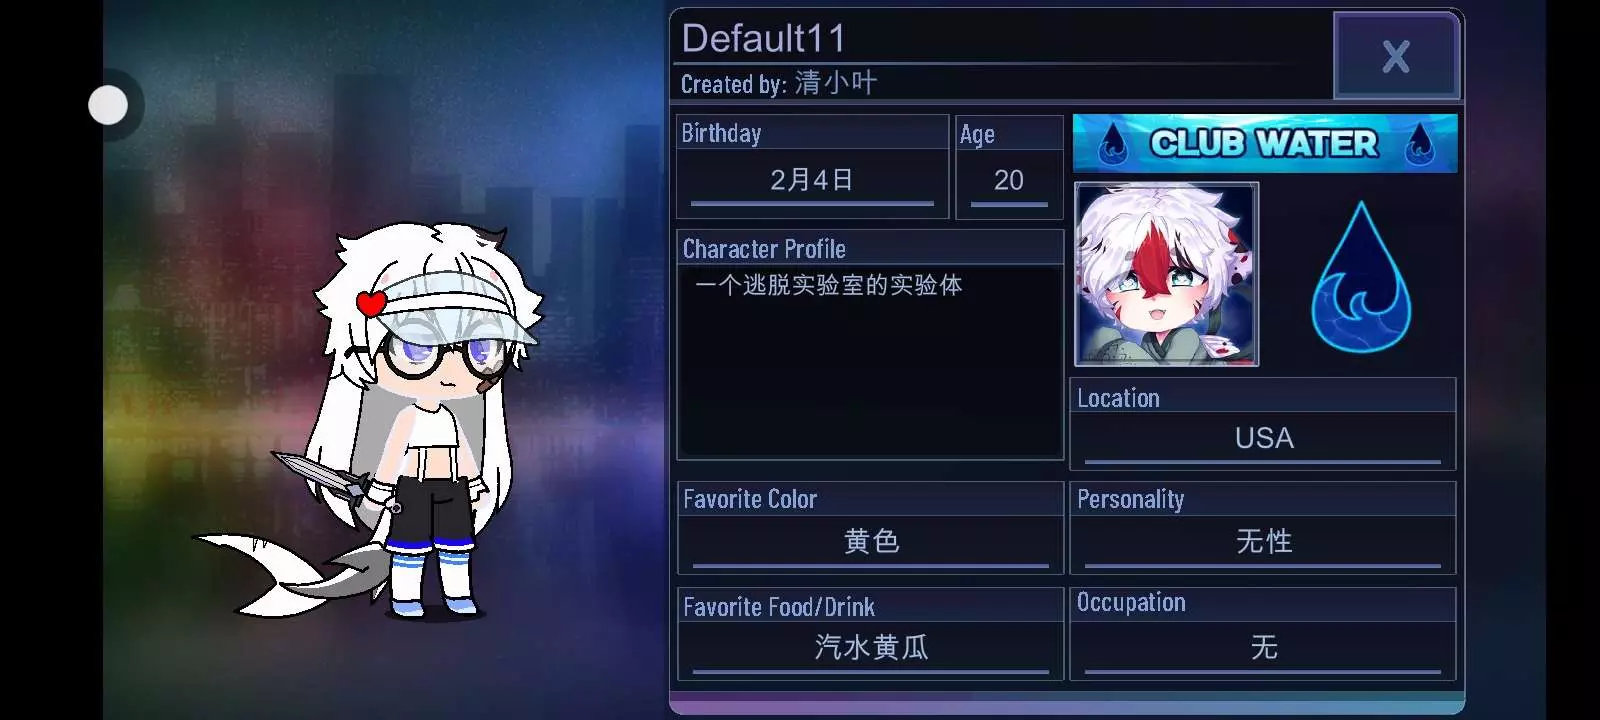Screen dimensions: 1600x720
Task: Edit the Age field showing 20
Action: pyautogui.click(x=1009, y=181)
